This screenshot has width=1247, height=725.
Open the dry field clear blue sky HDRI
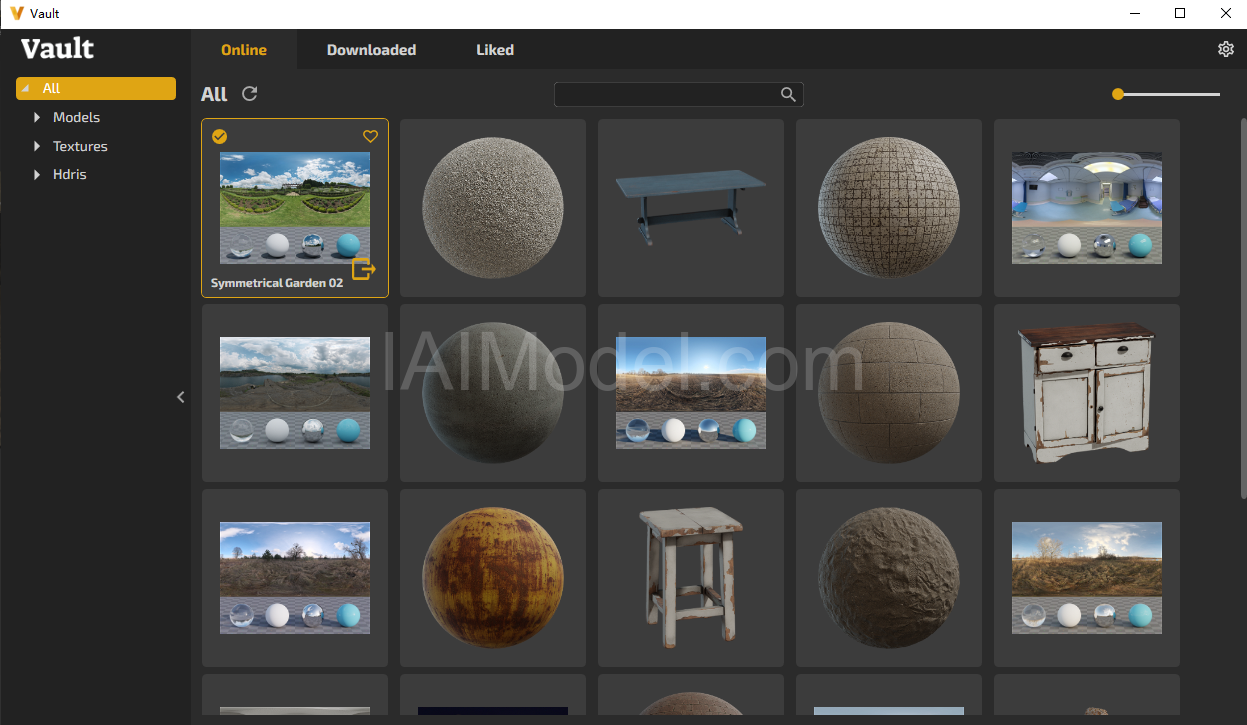point(691,393)
